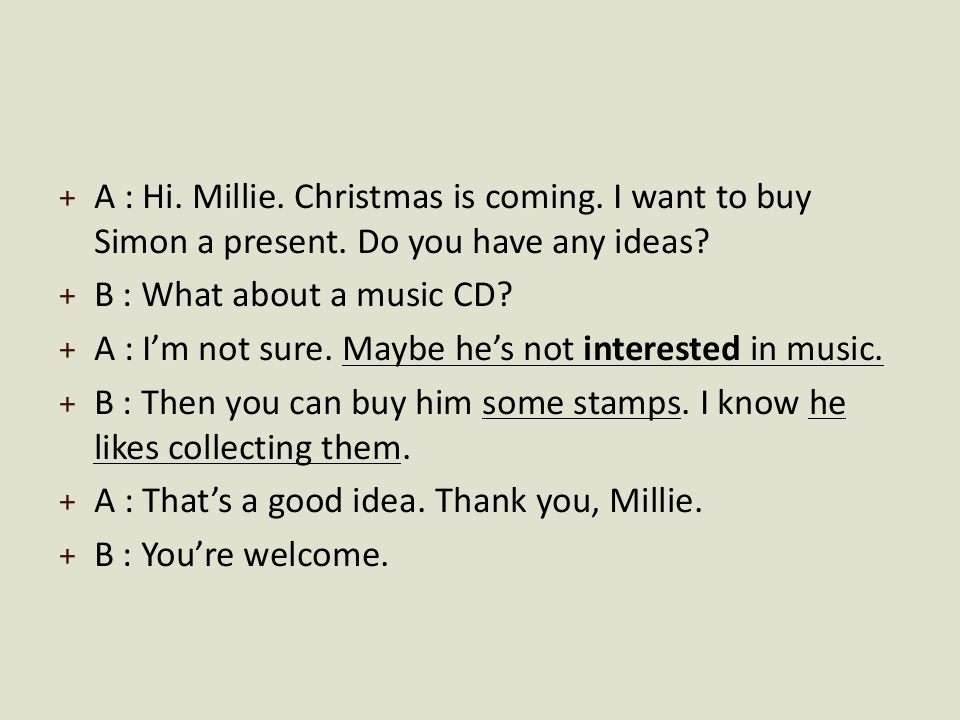Click the plus bullet before "You're welcome"
This screenshot has height=720, width=960.
pyautogui.click(x=67, y=556)
